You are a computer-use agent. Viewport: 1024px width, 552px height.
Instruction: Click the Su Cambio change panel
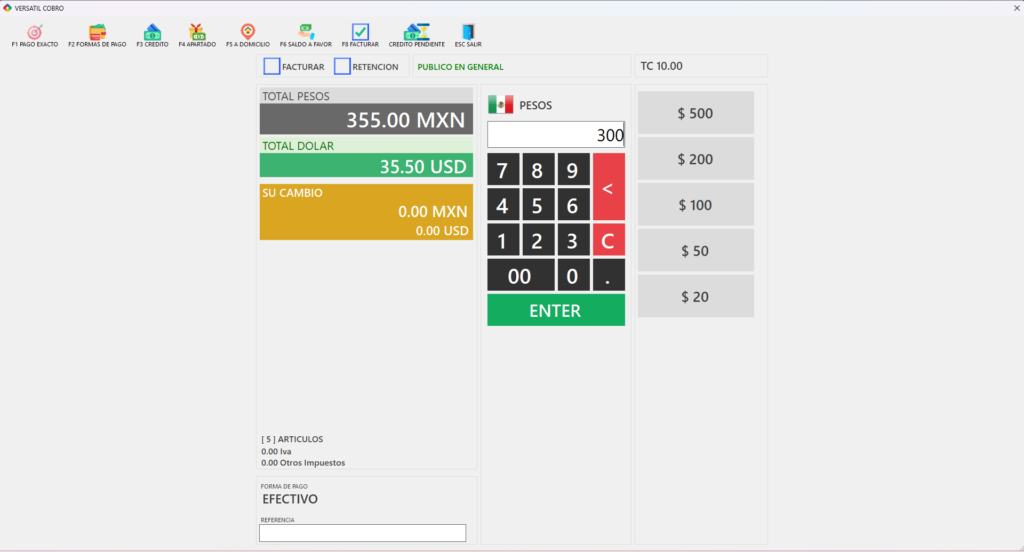coord(366,212)
